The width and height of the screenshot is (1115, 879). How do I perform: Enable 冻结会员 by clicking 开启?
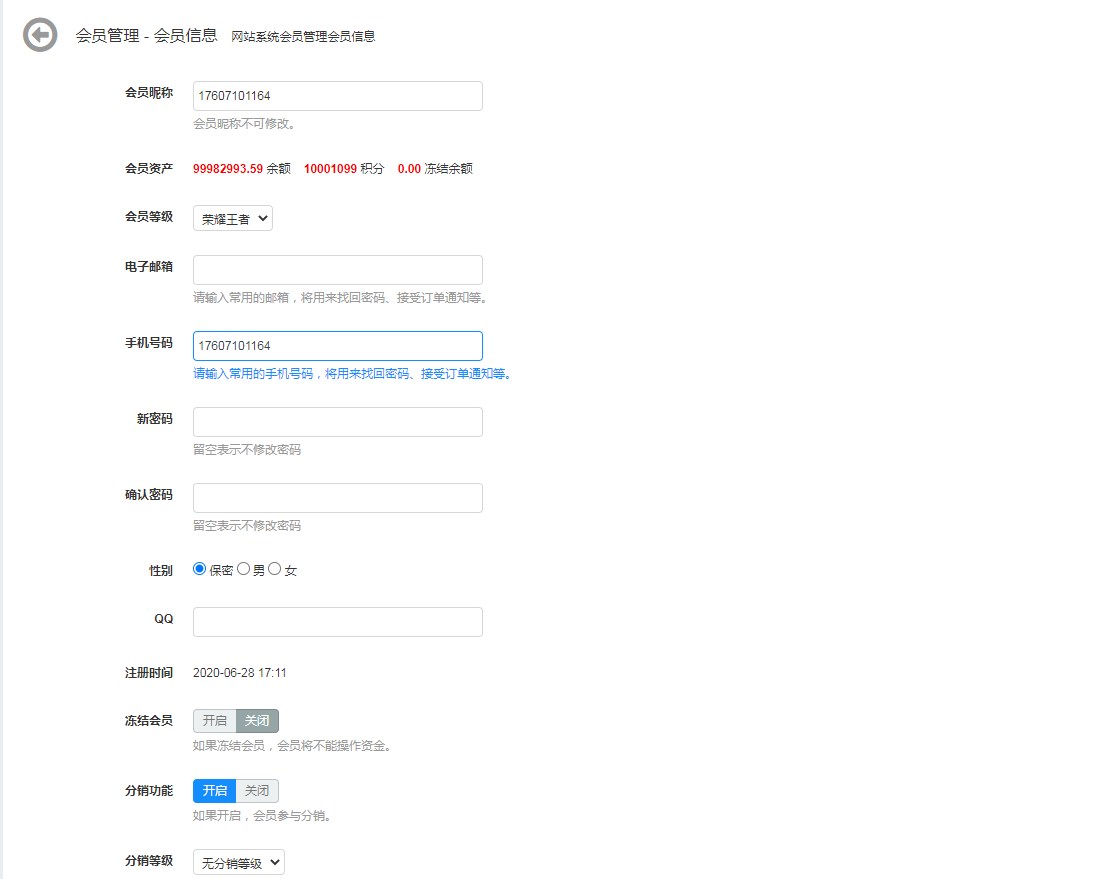click(214, 720)
